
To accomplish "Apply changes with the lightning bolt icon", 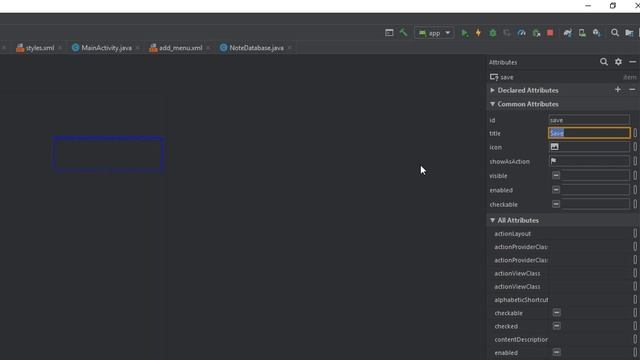I will [478, 33].
